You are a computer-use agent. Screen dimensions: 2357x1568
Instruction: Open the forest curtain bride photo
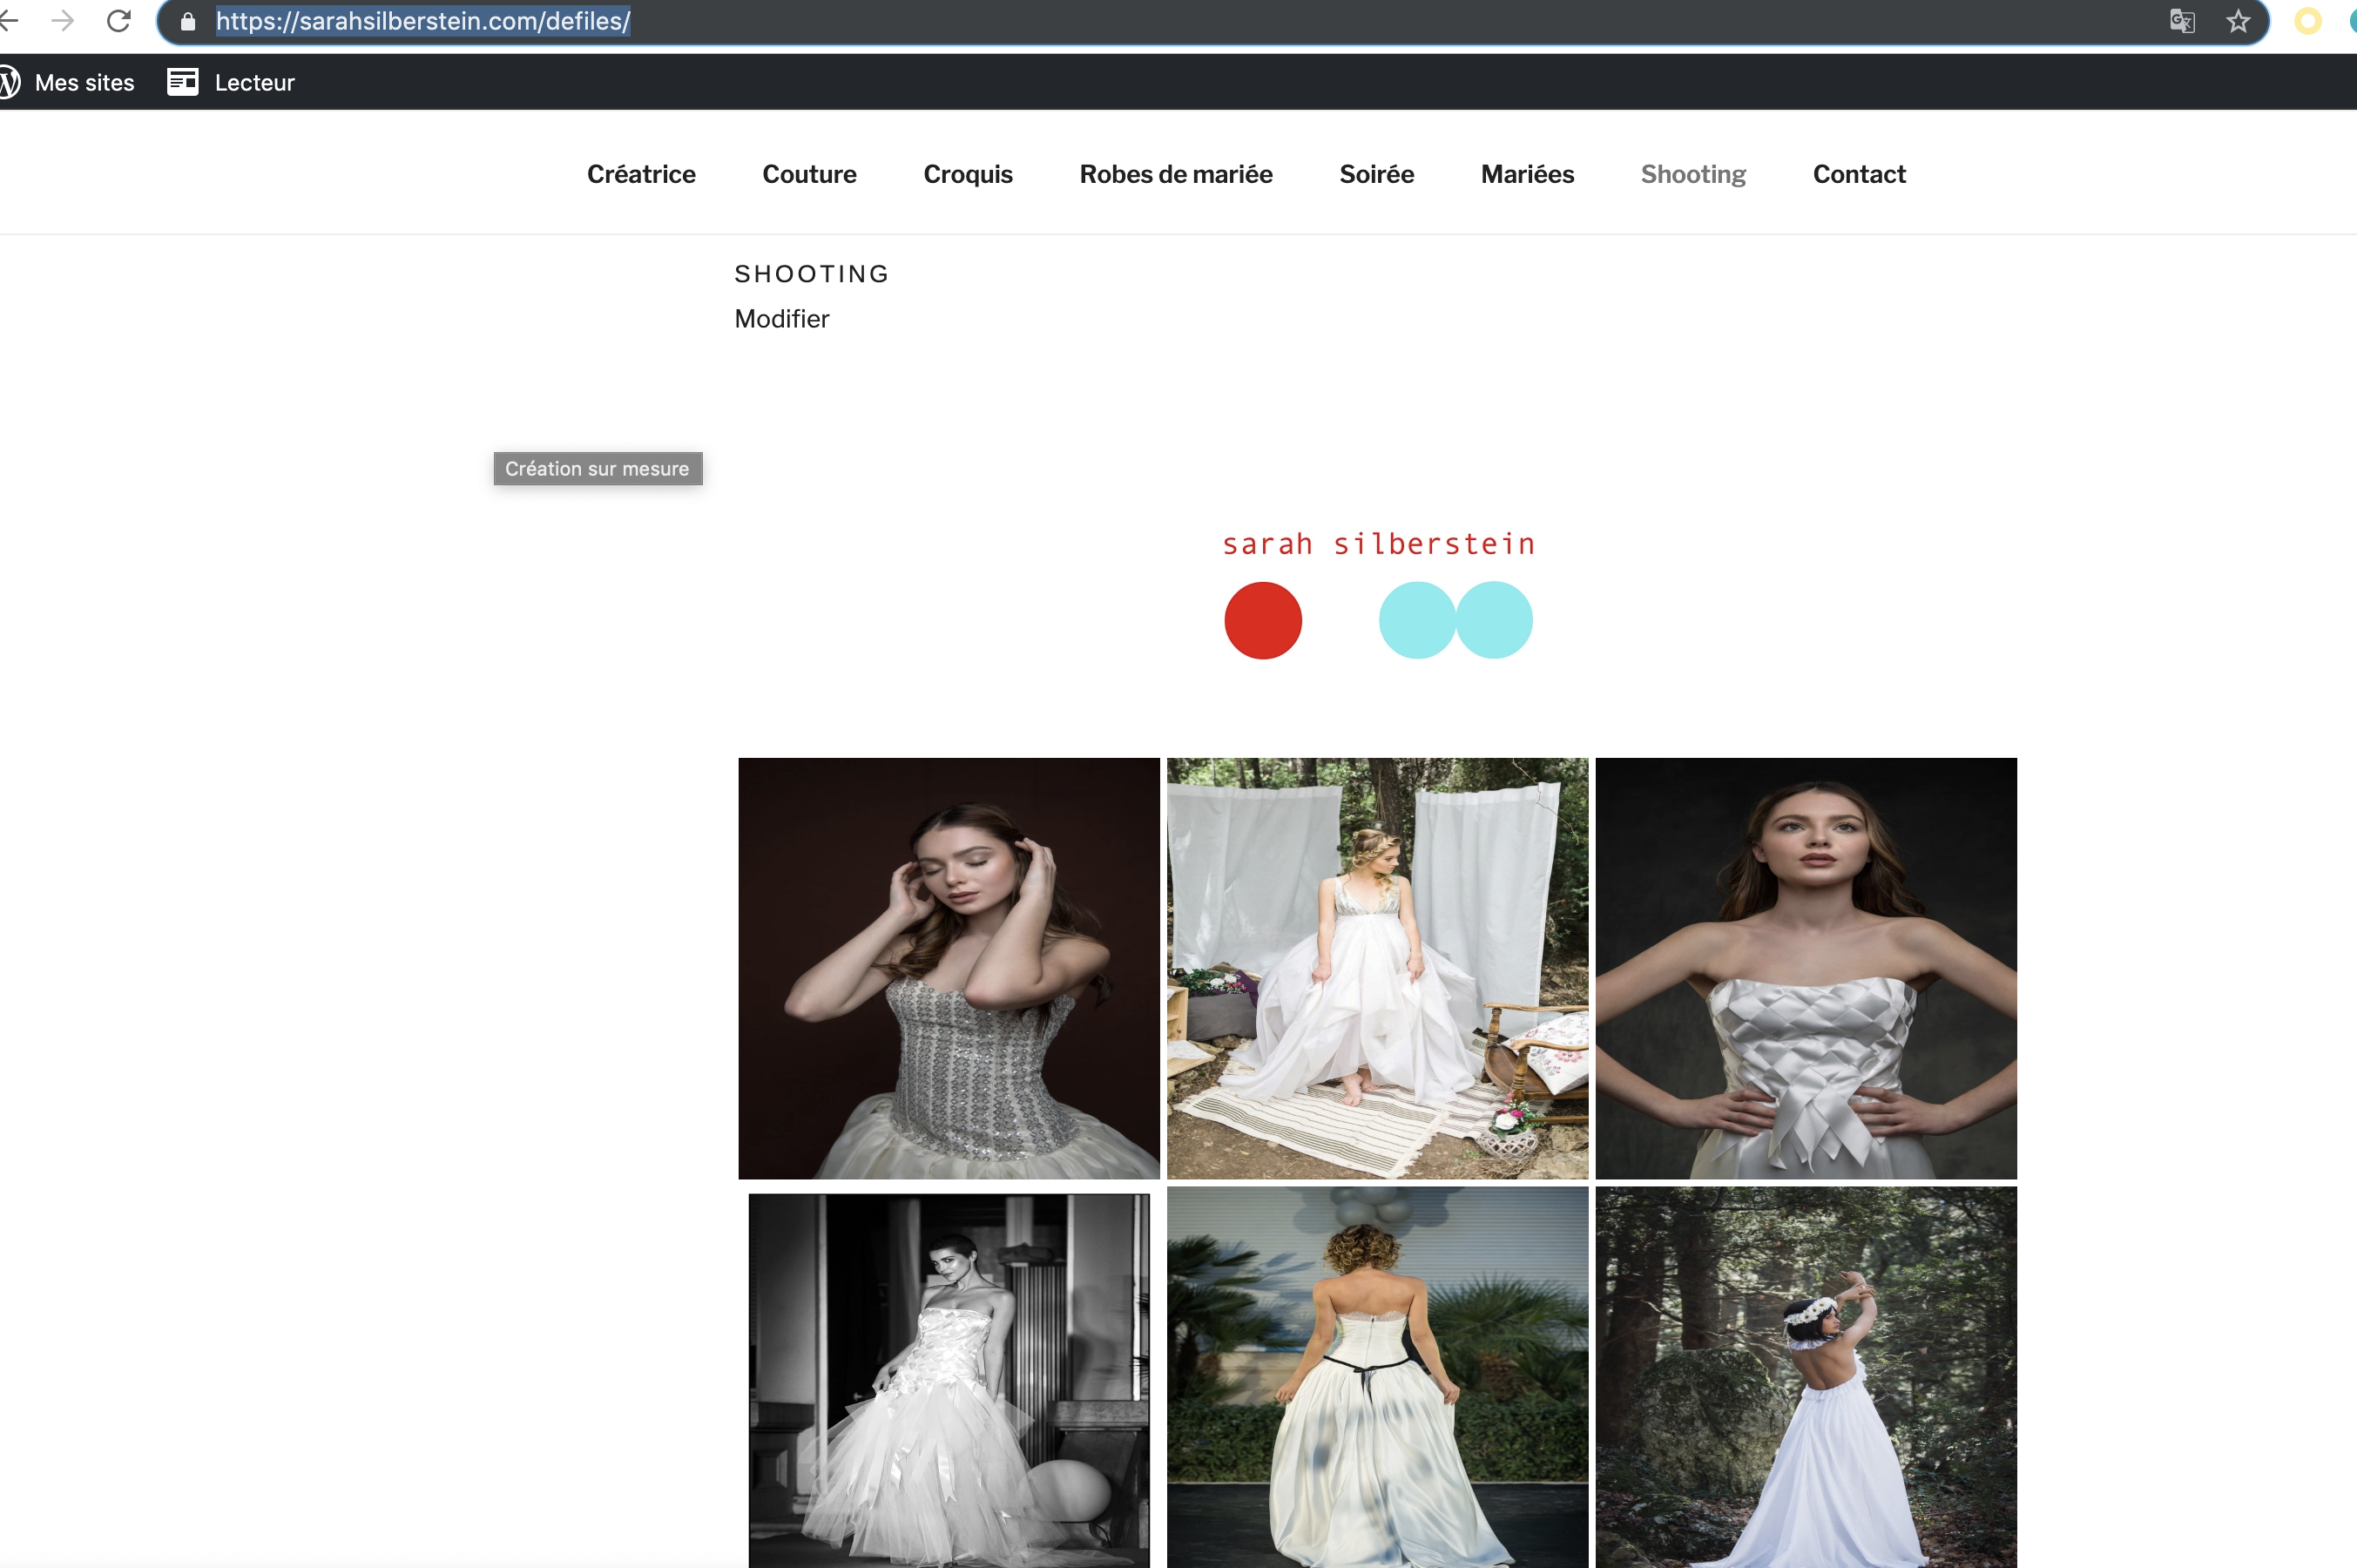point(1377,968)
